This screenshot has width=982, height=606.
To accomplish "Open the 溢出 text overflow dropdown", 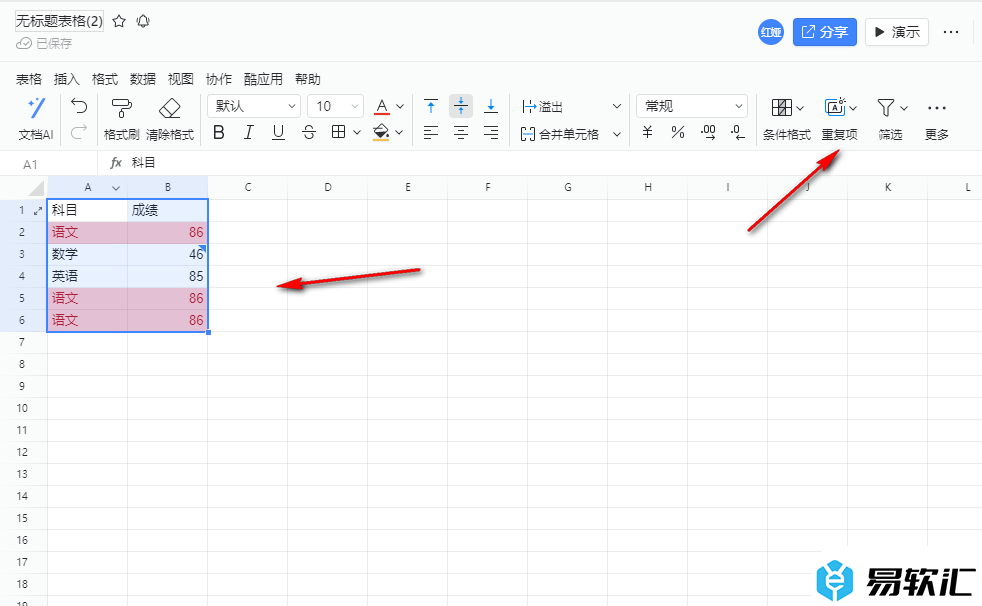I will 571,106.
